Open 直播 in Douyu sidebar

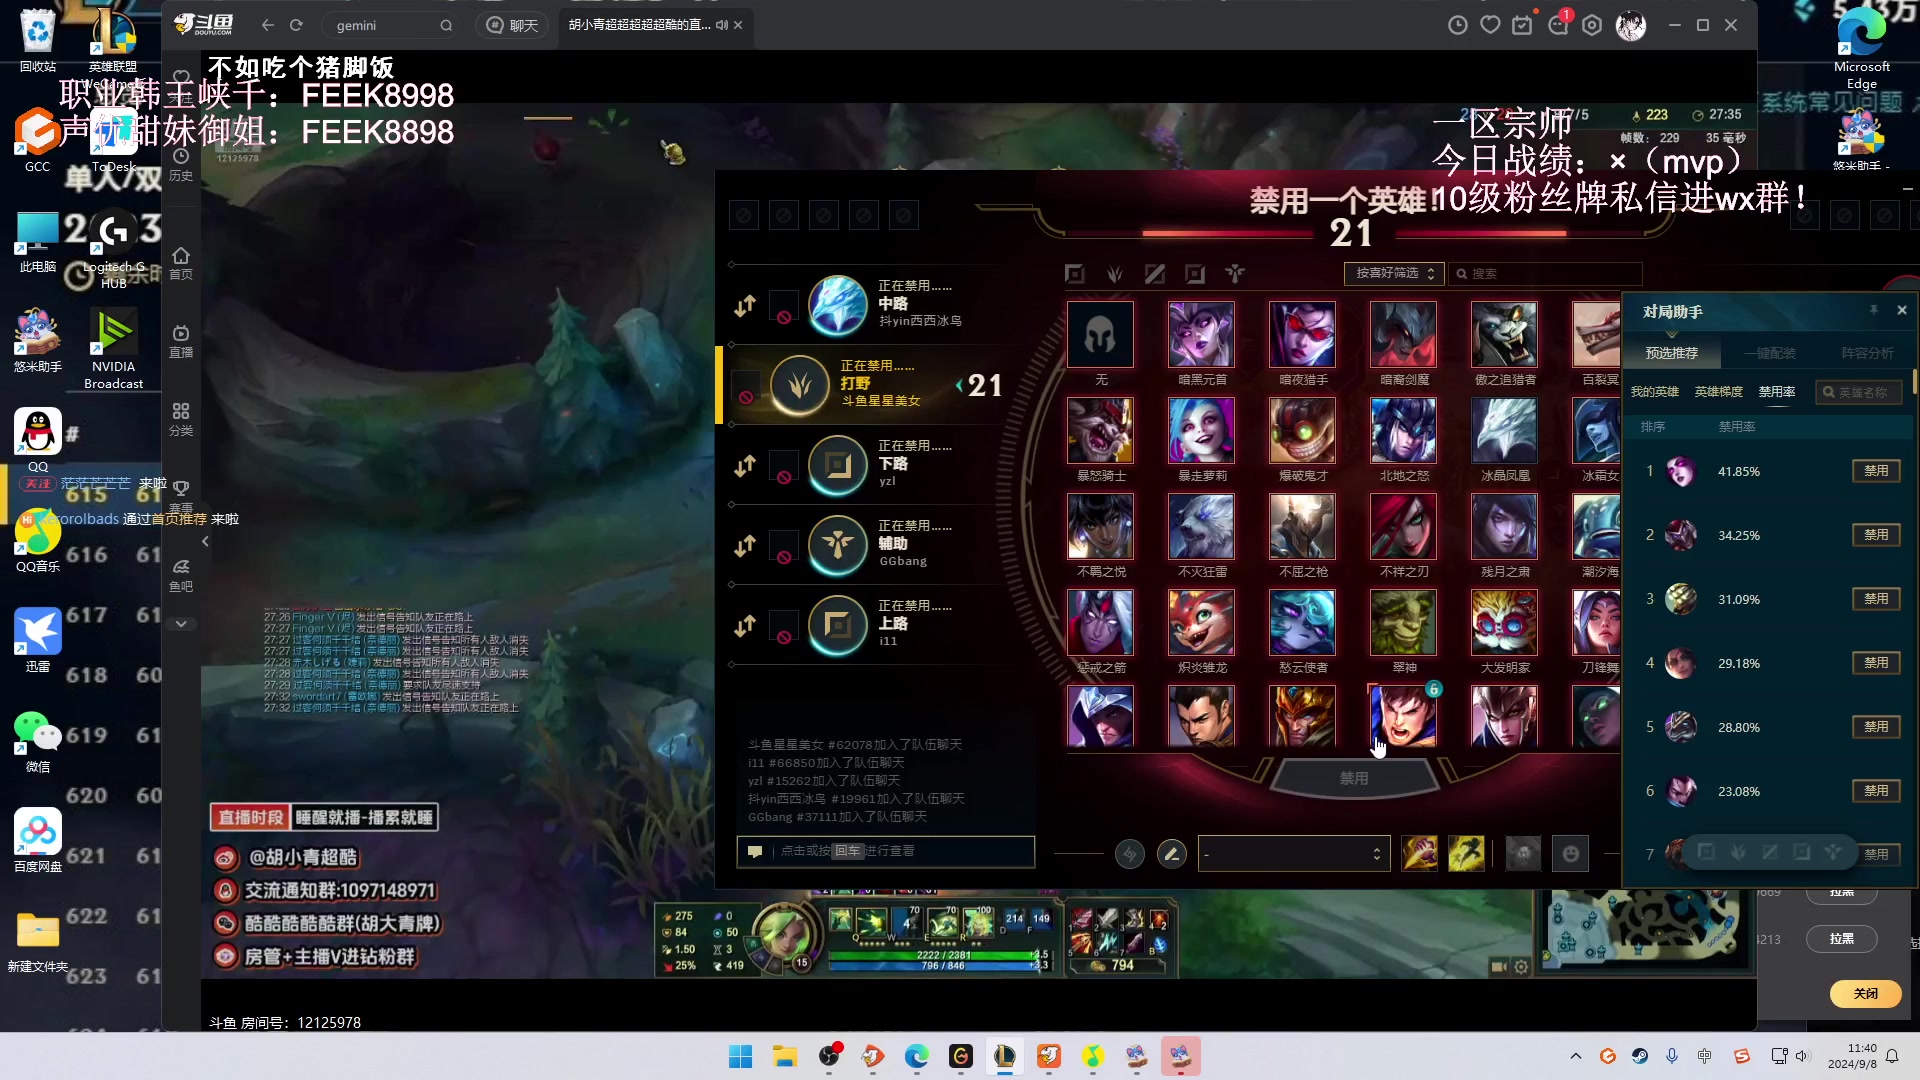pos(181,341)
